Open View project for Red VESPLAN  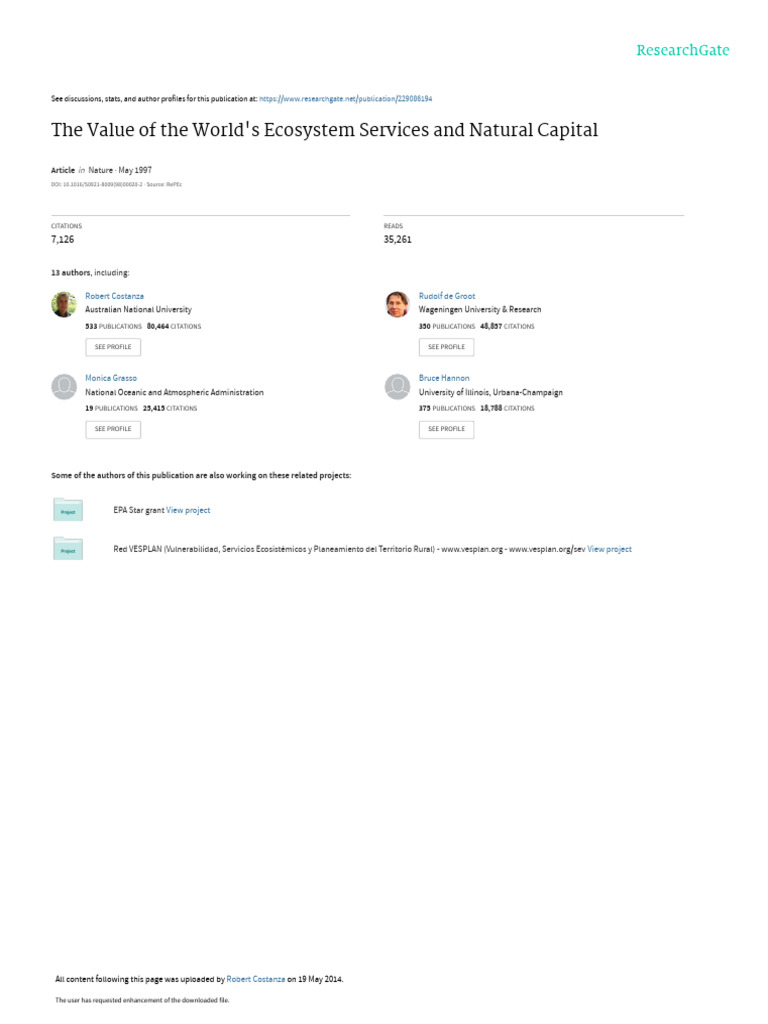(609, 549)
